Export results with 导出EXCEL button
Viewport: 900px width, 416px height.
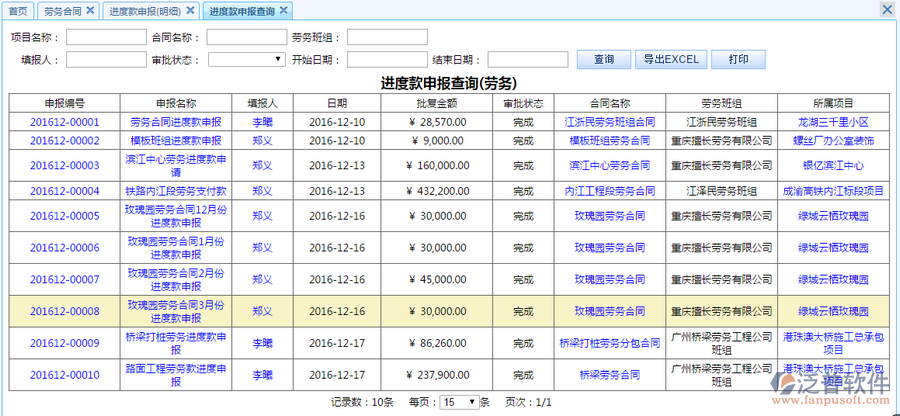coord(670,59)
